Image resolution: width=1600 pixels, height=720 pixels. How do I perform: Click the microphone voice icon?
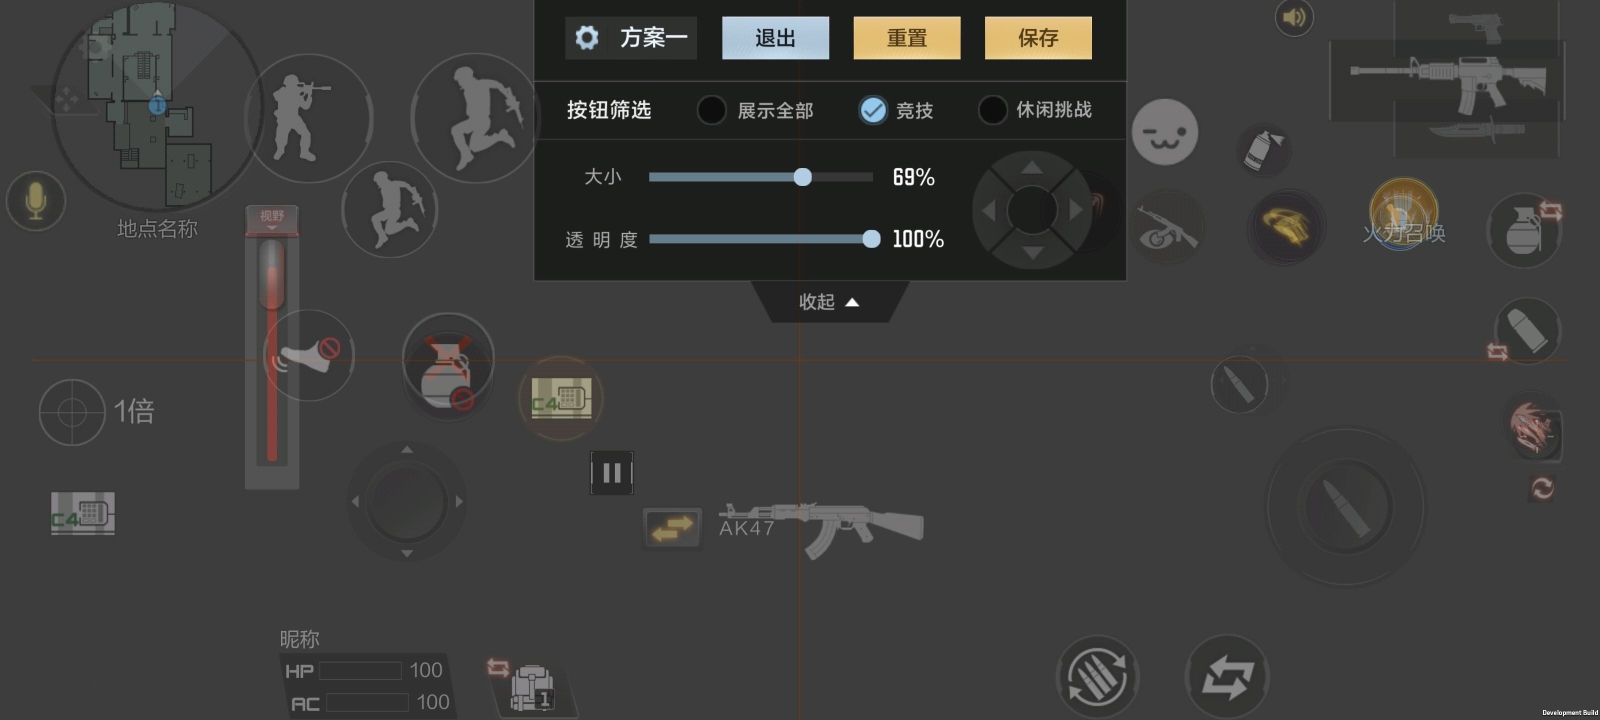click(x=36, y=201)
